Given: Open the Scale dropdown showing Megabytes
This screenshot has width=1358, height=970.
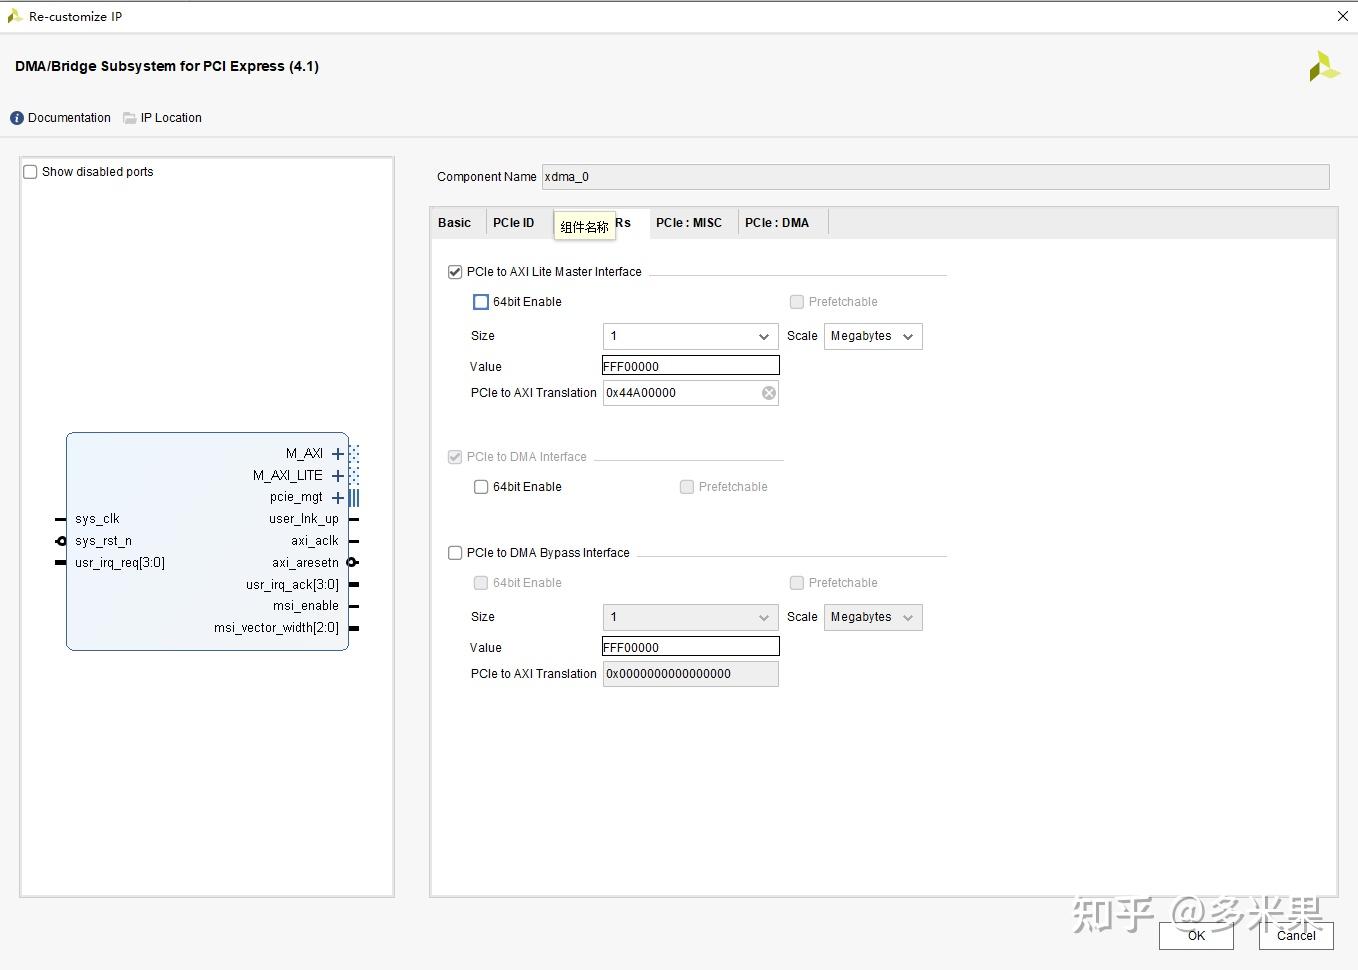Looking at the screenshot, I should coord(908,336).
